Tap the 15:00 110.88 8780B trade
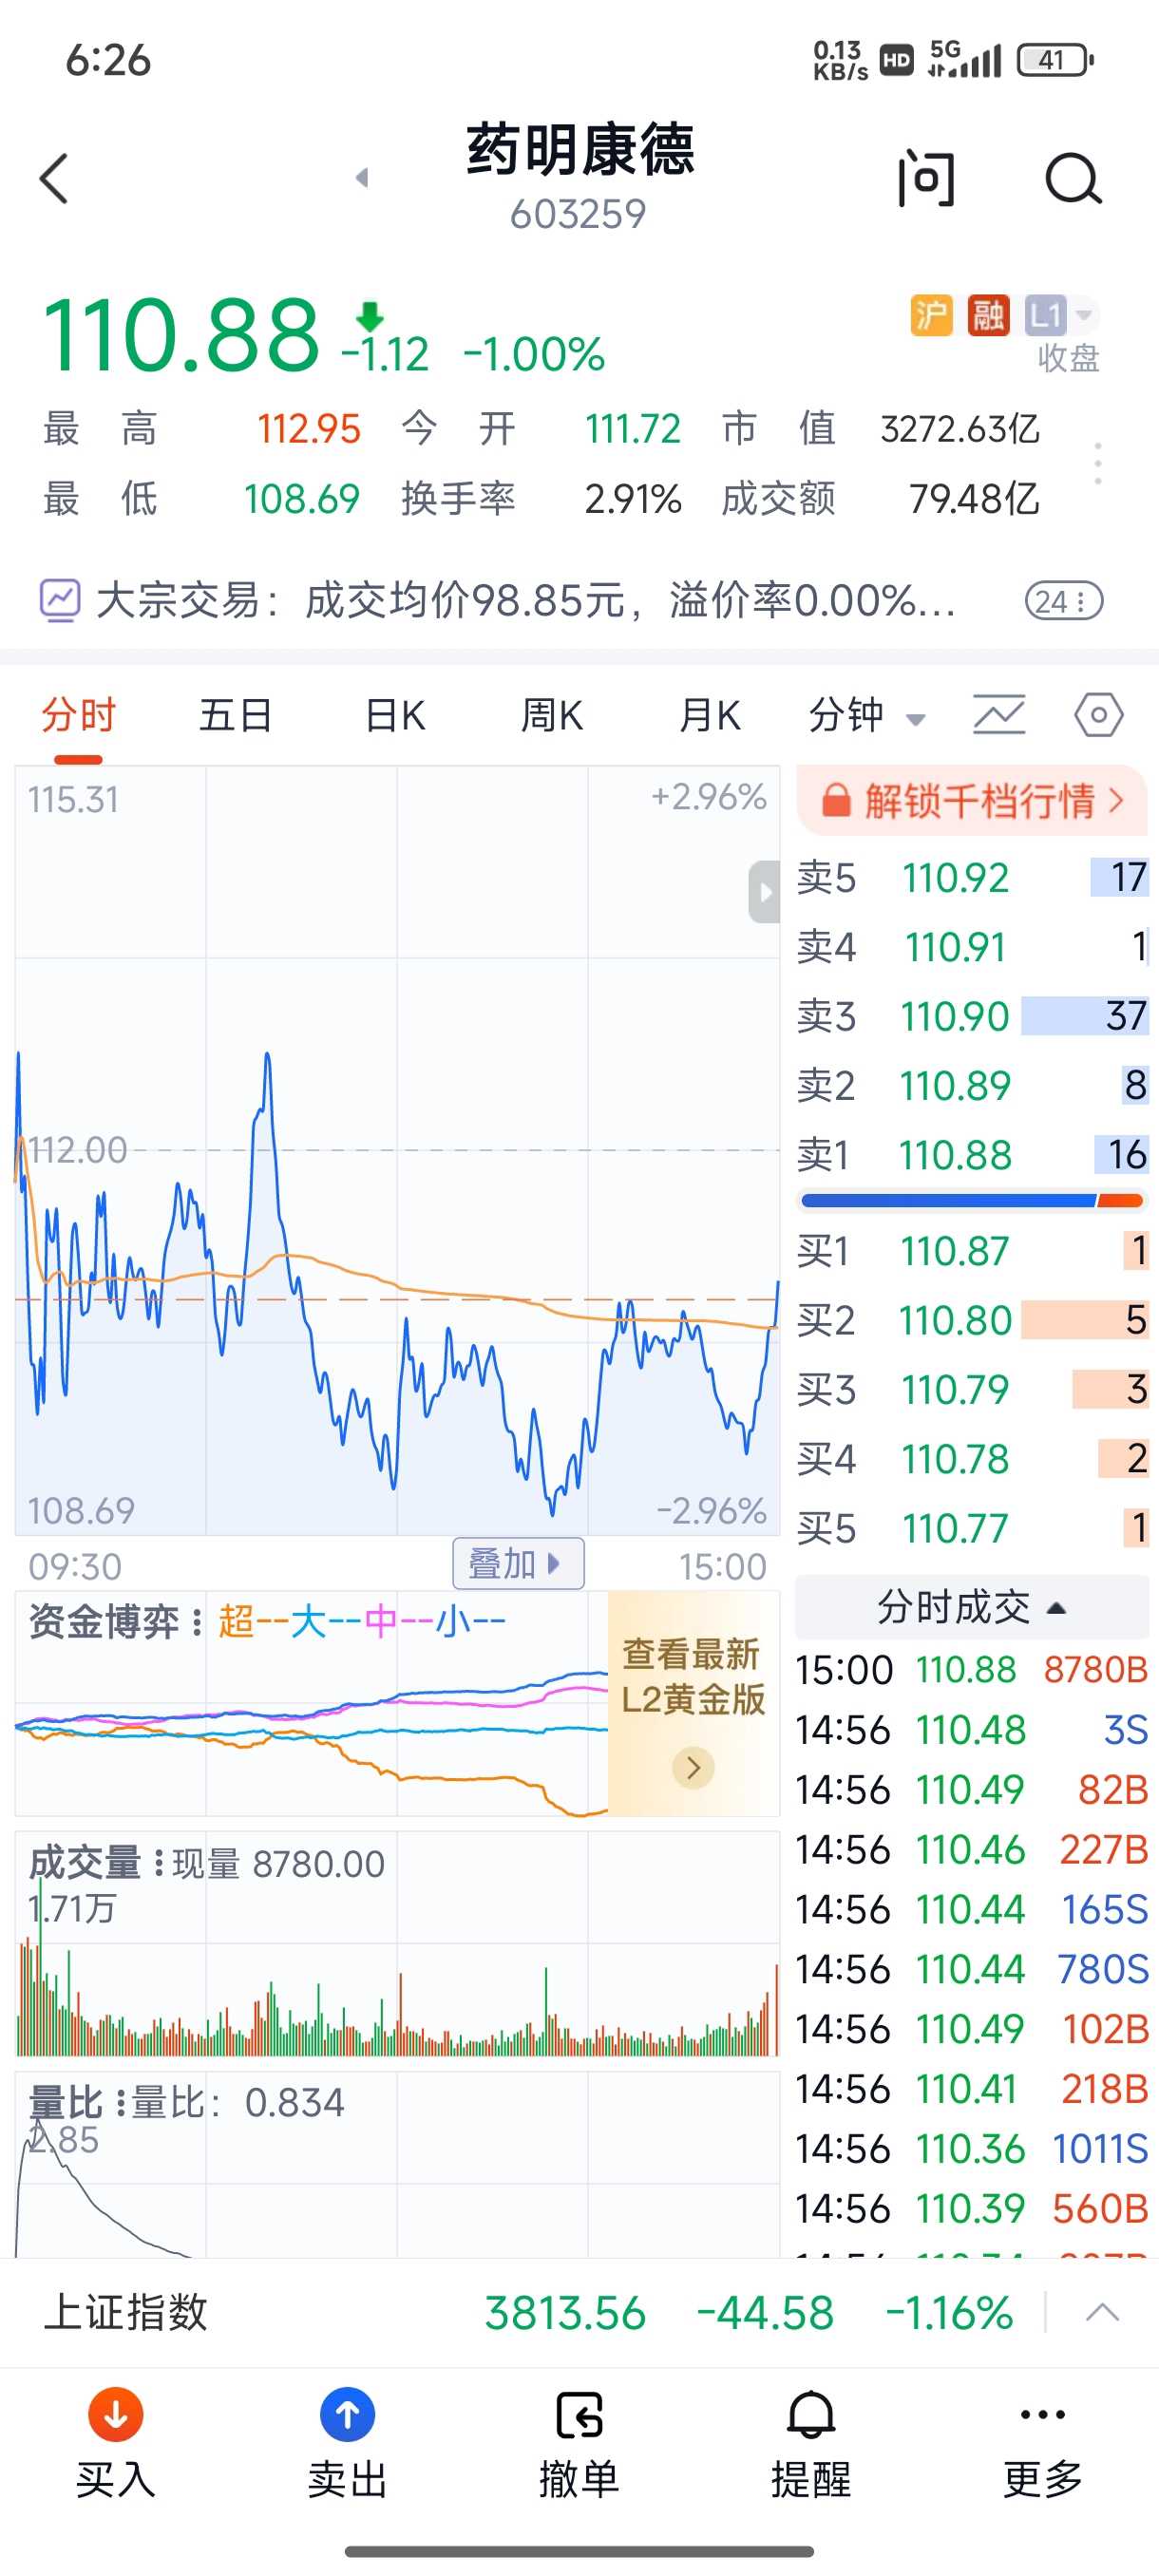This screenshot has width=1159, height=2576. click(972, 1670)
